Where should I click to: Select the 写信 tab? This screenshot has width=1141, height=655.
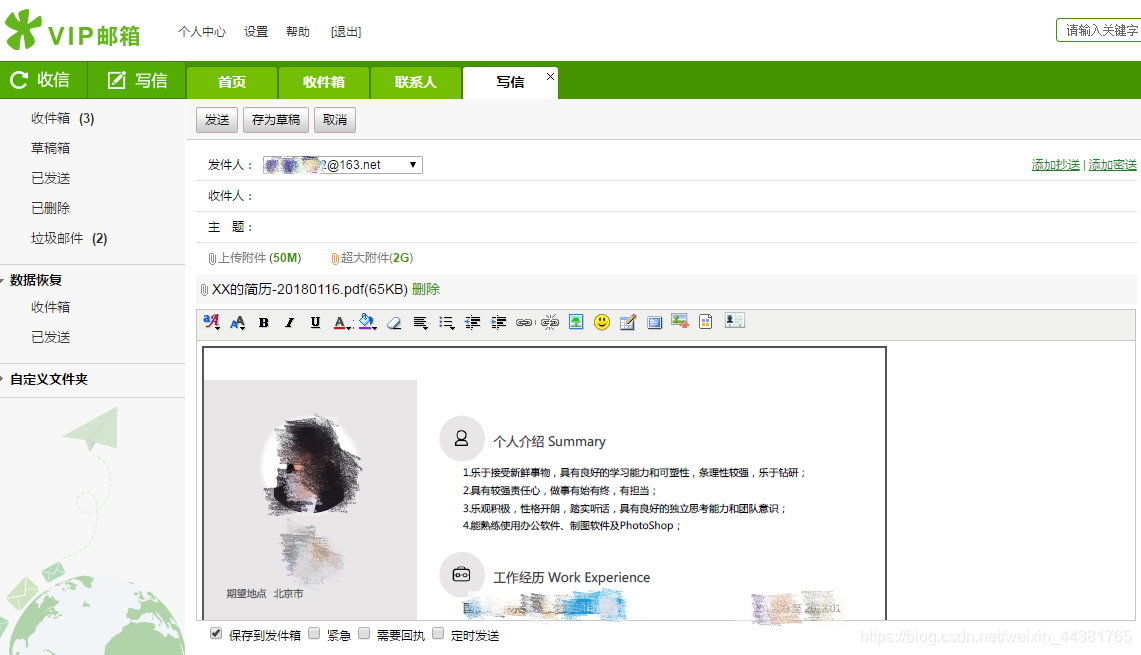(510, 82)
